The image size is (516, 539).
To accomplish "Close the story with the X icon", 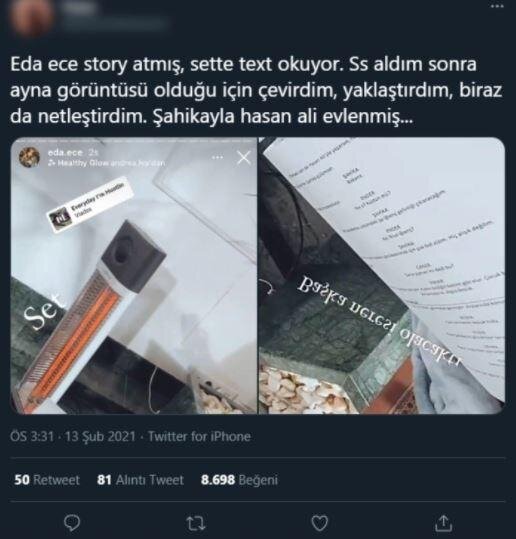I will click(x=244, y=158).
